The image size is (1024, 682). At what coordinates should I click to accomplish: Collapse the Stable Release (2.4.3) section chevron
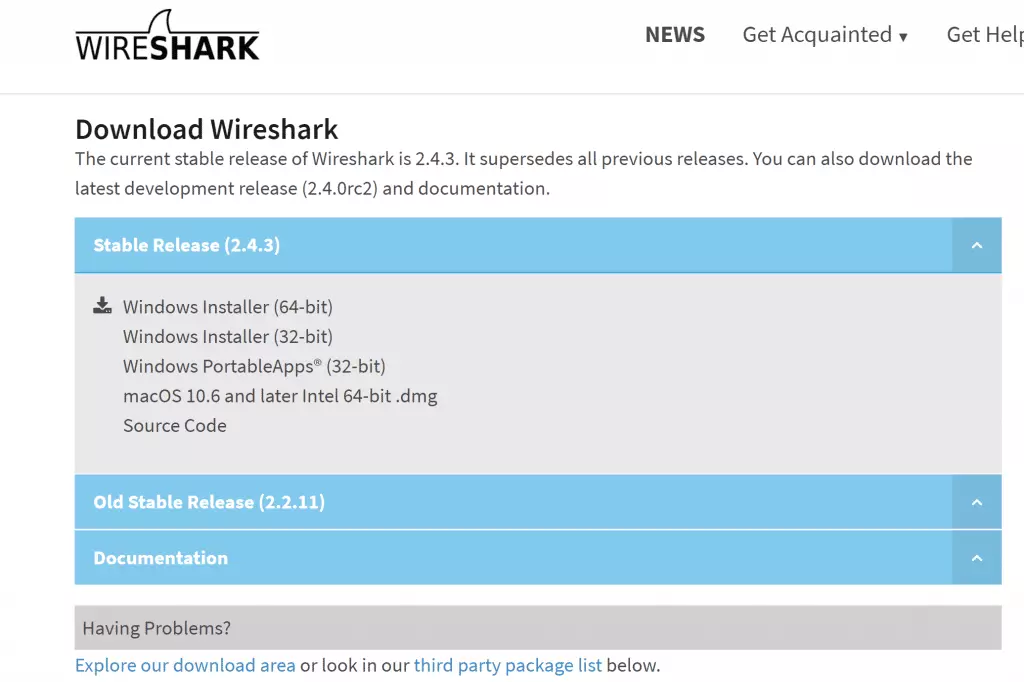[x=976, y=245]
